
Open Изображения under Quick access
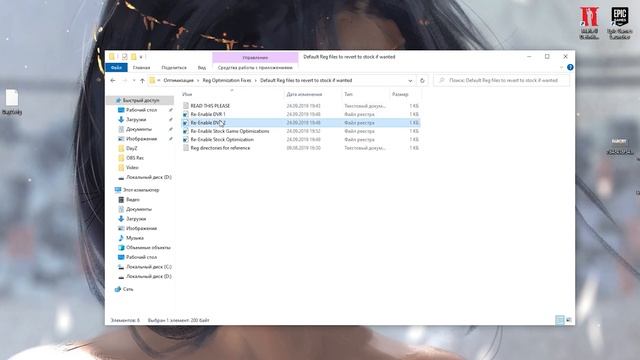(x=141, y=139)
